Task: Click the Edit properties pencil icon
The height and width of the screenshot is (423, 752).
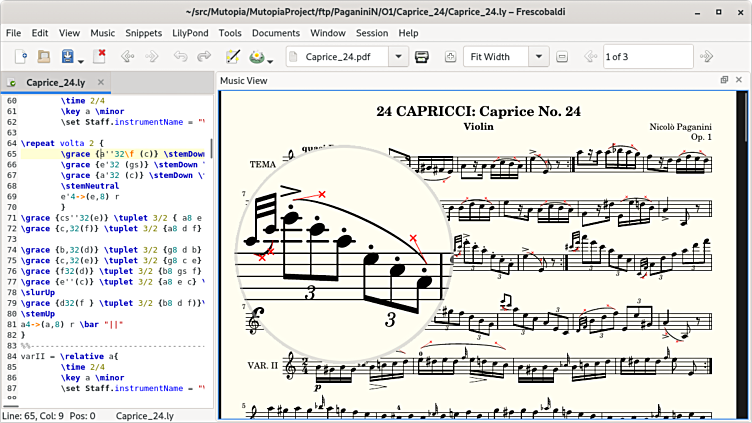Action: tap(233, 57)
